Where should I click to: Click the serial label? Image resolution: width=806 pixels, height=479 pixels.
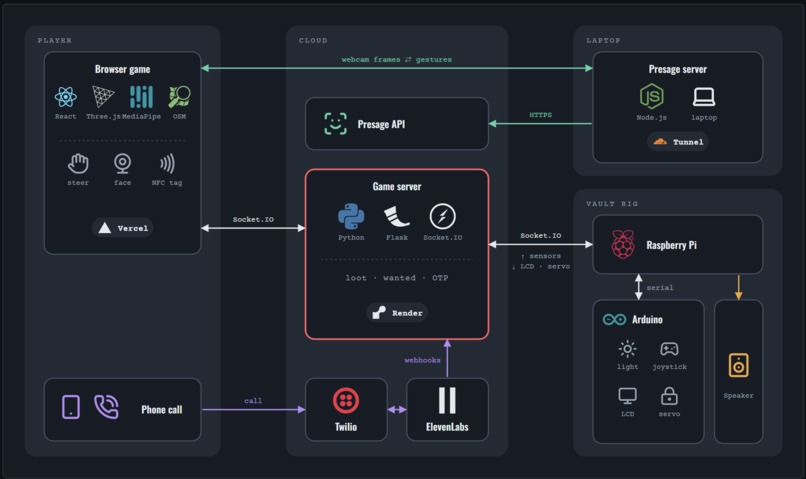click(x=660, y=287)
